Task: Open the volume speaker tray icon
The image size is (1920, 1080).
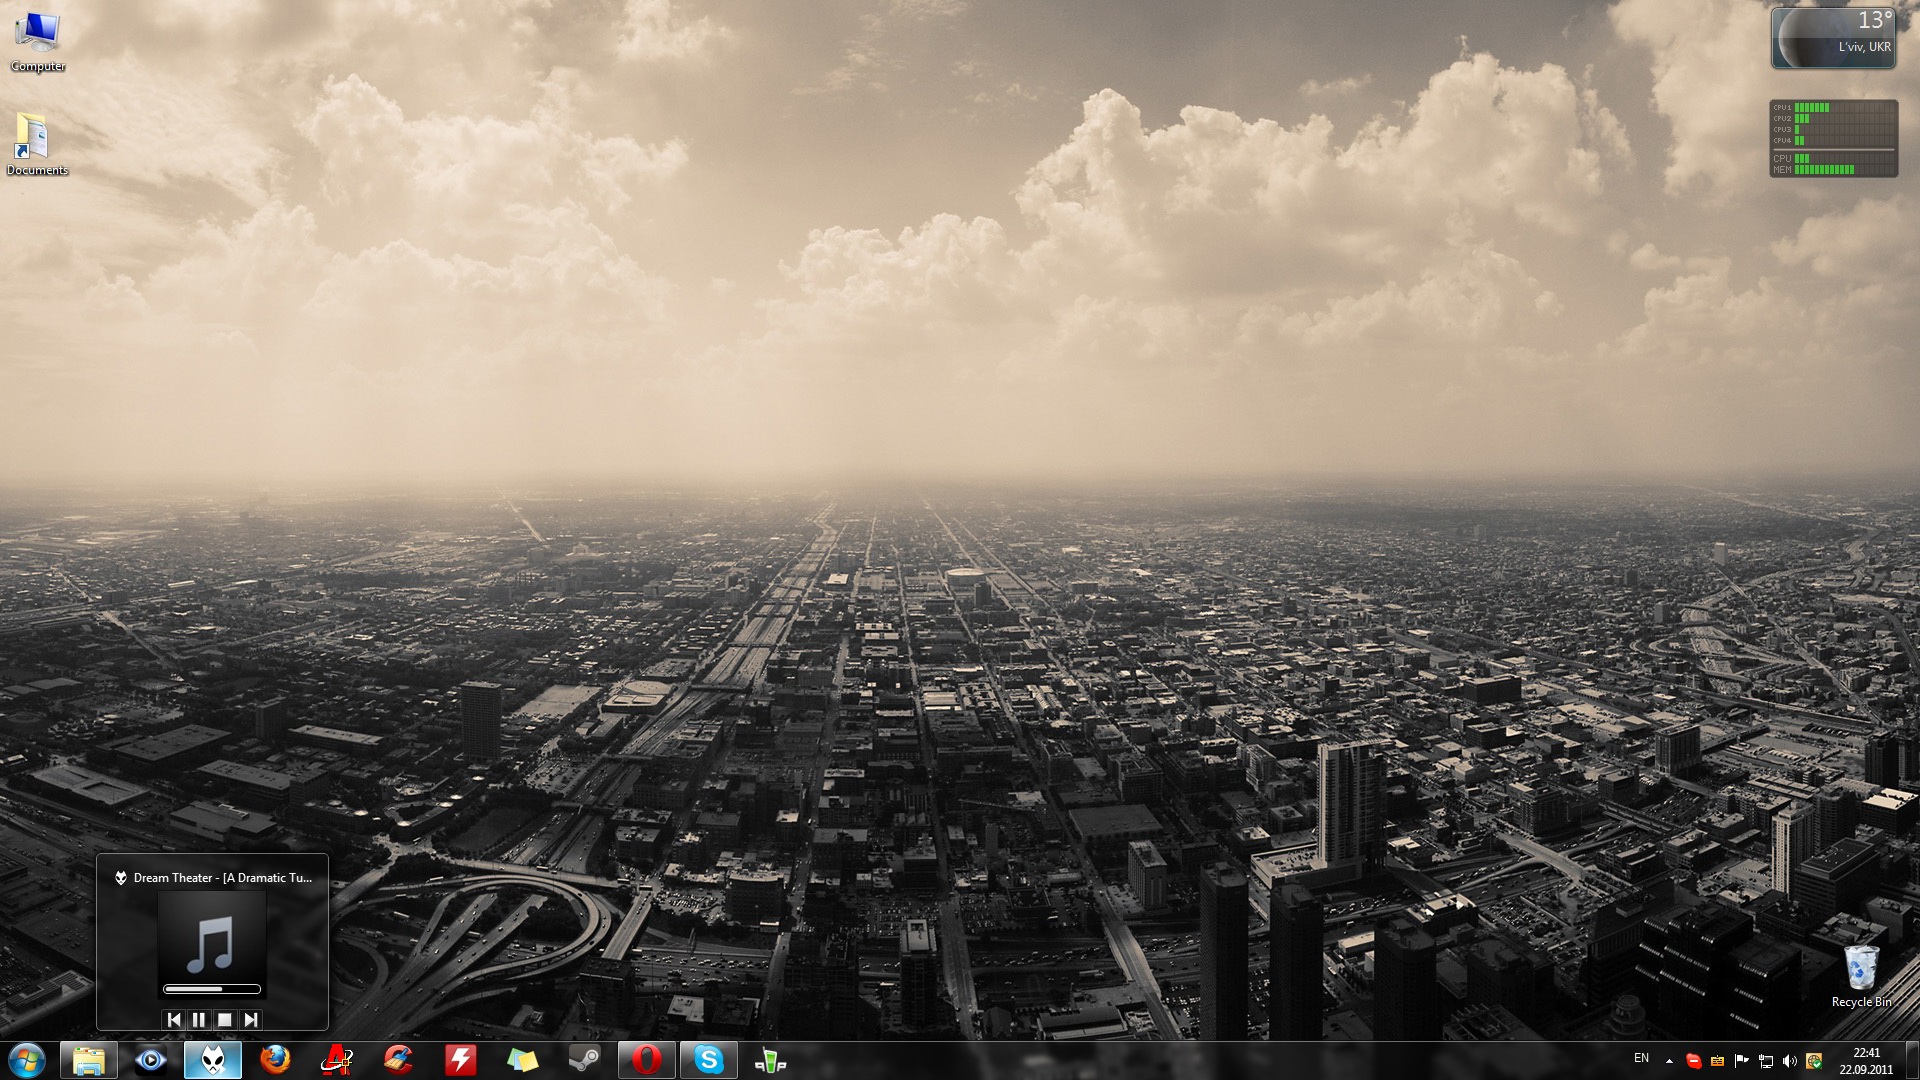Action: pyautogui.click(x=1789, y=1061)
